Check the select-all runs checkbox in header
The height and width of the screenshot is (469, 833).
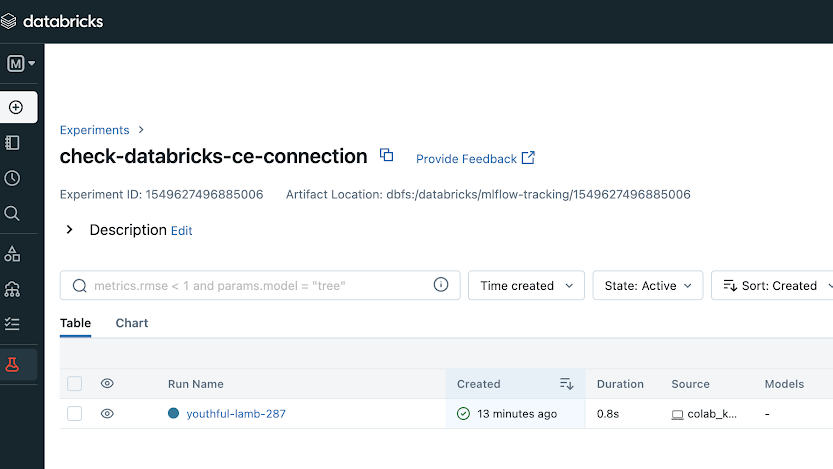[x=75, y=384]
